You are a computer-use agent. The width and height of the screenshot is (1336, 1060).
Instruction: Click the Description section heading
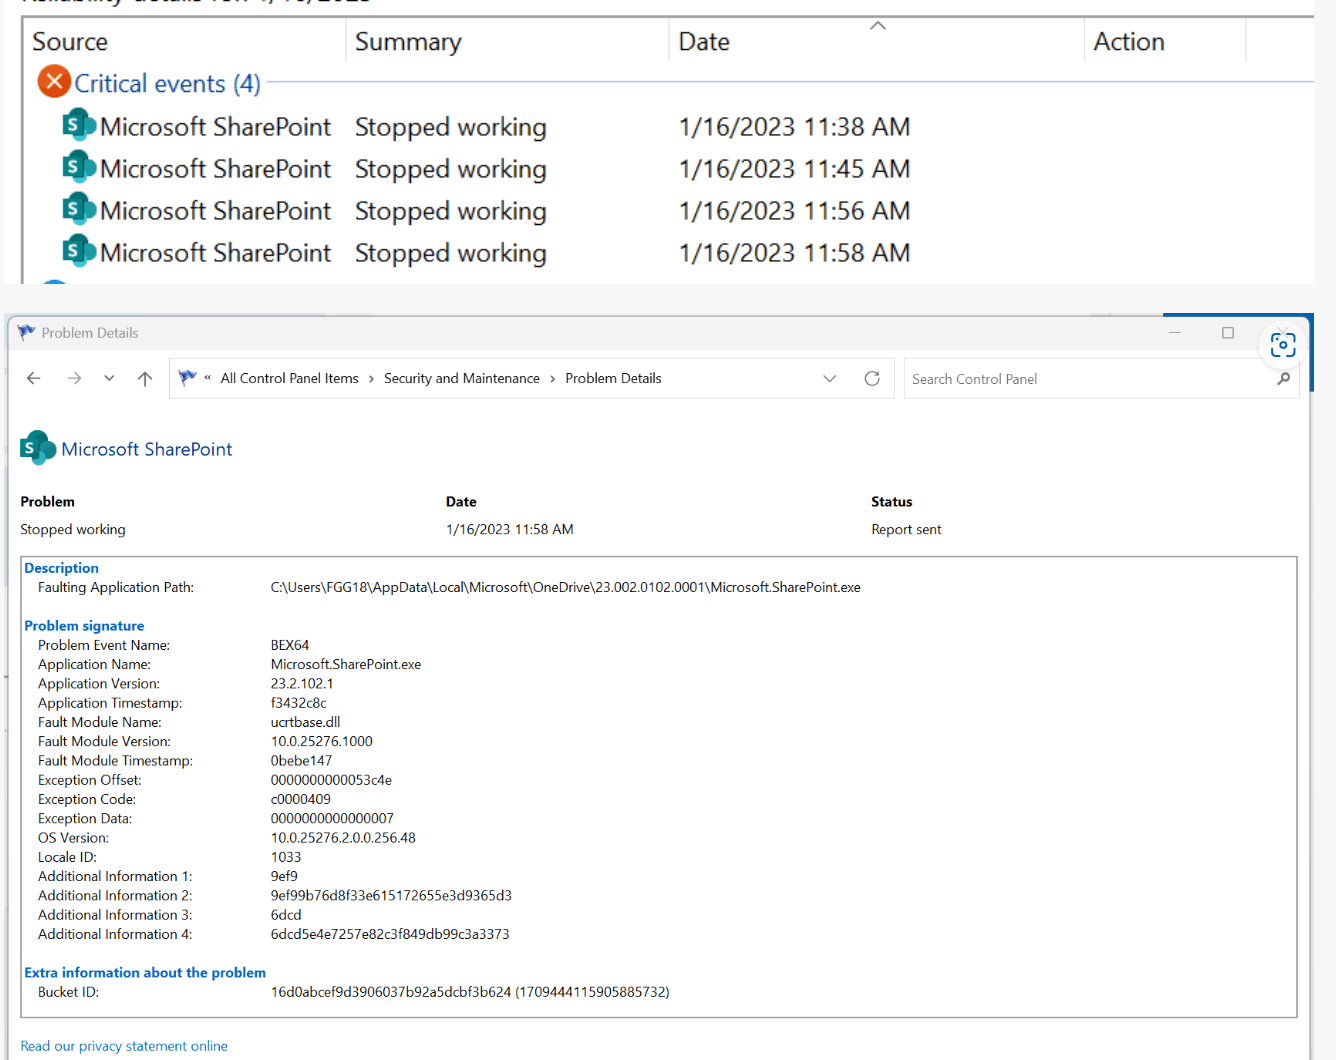[61, 568]
